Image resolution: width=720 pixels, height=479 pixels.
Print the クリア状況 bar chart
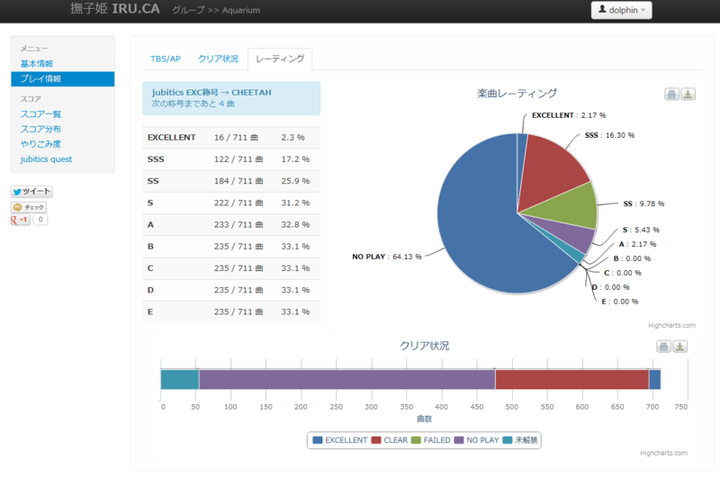coord(664,346)
